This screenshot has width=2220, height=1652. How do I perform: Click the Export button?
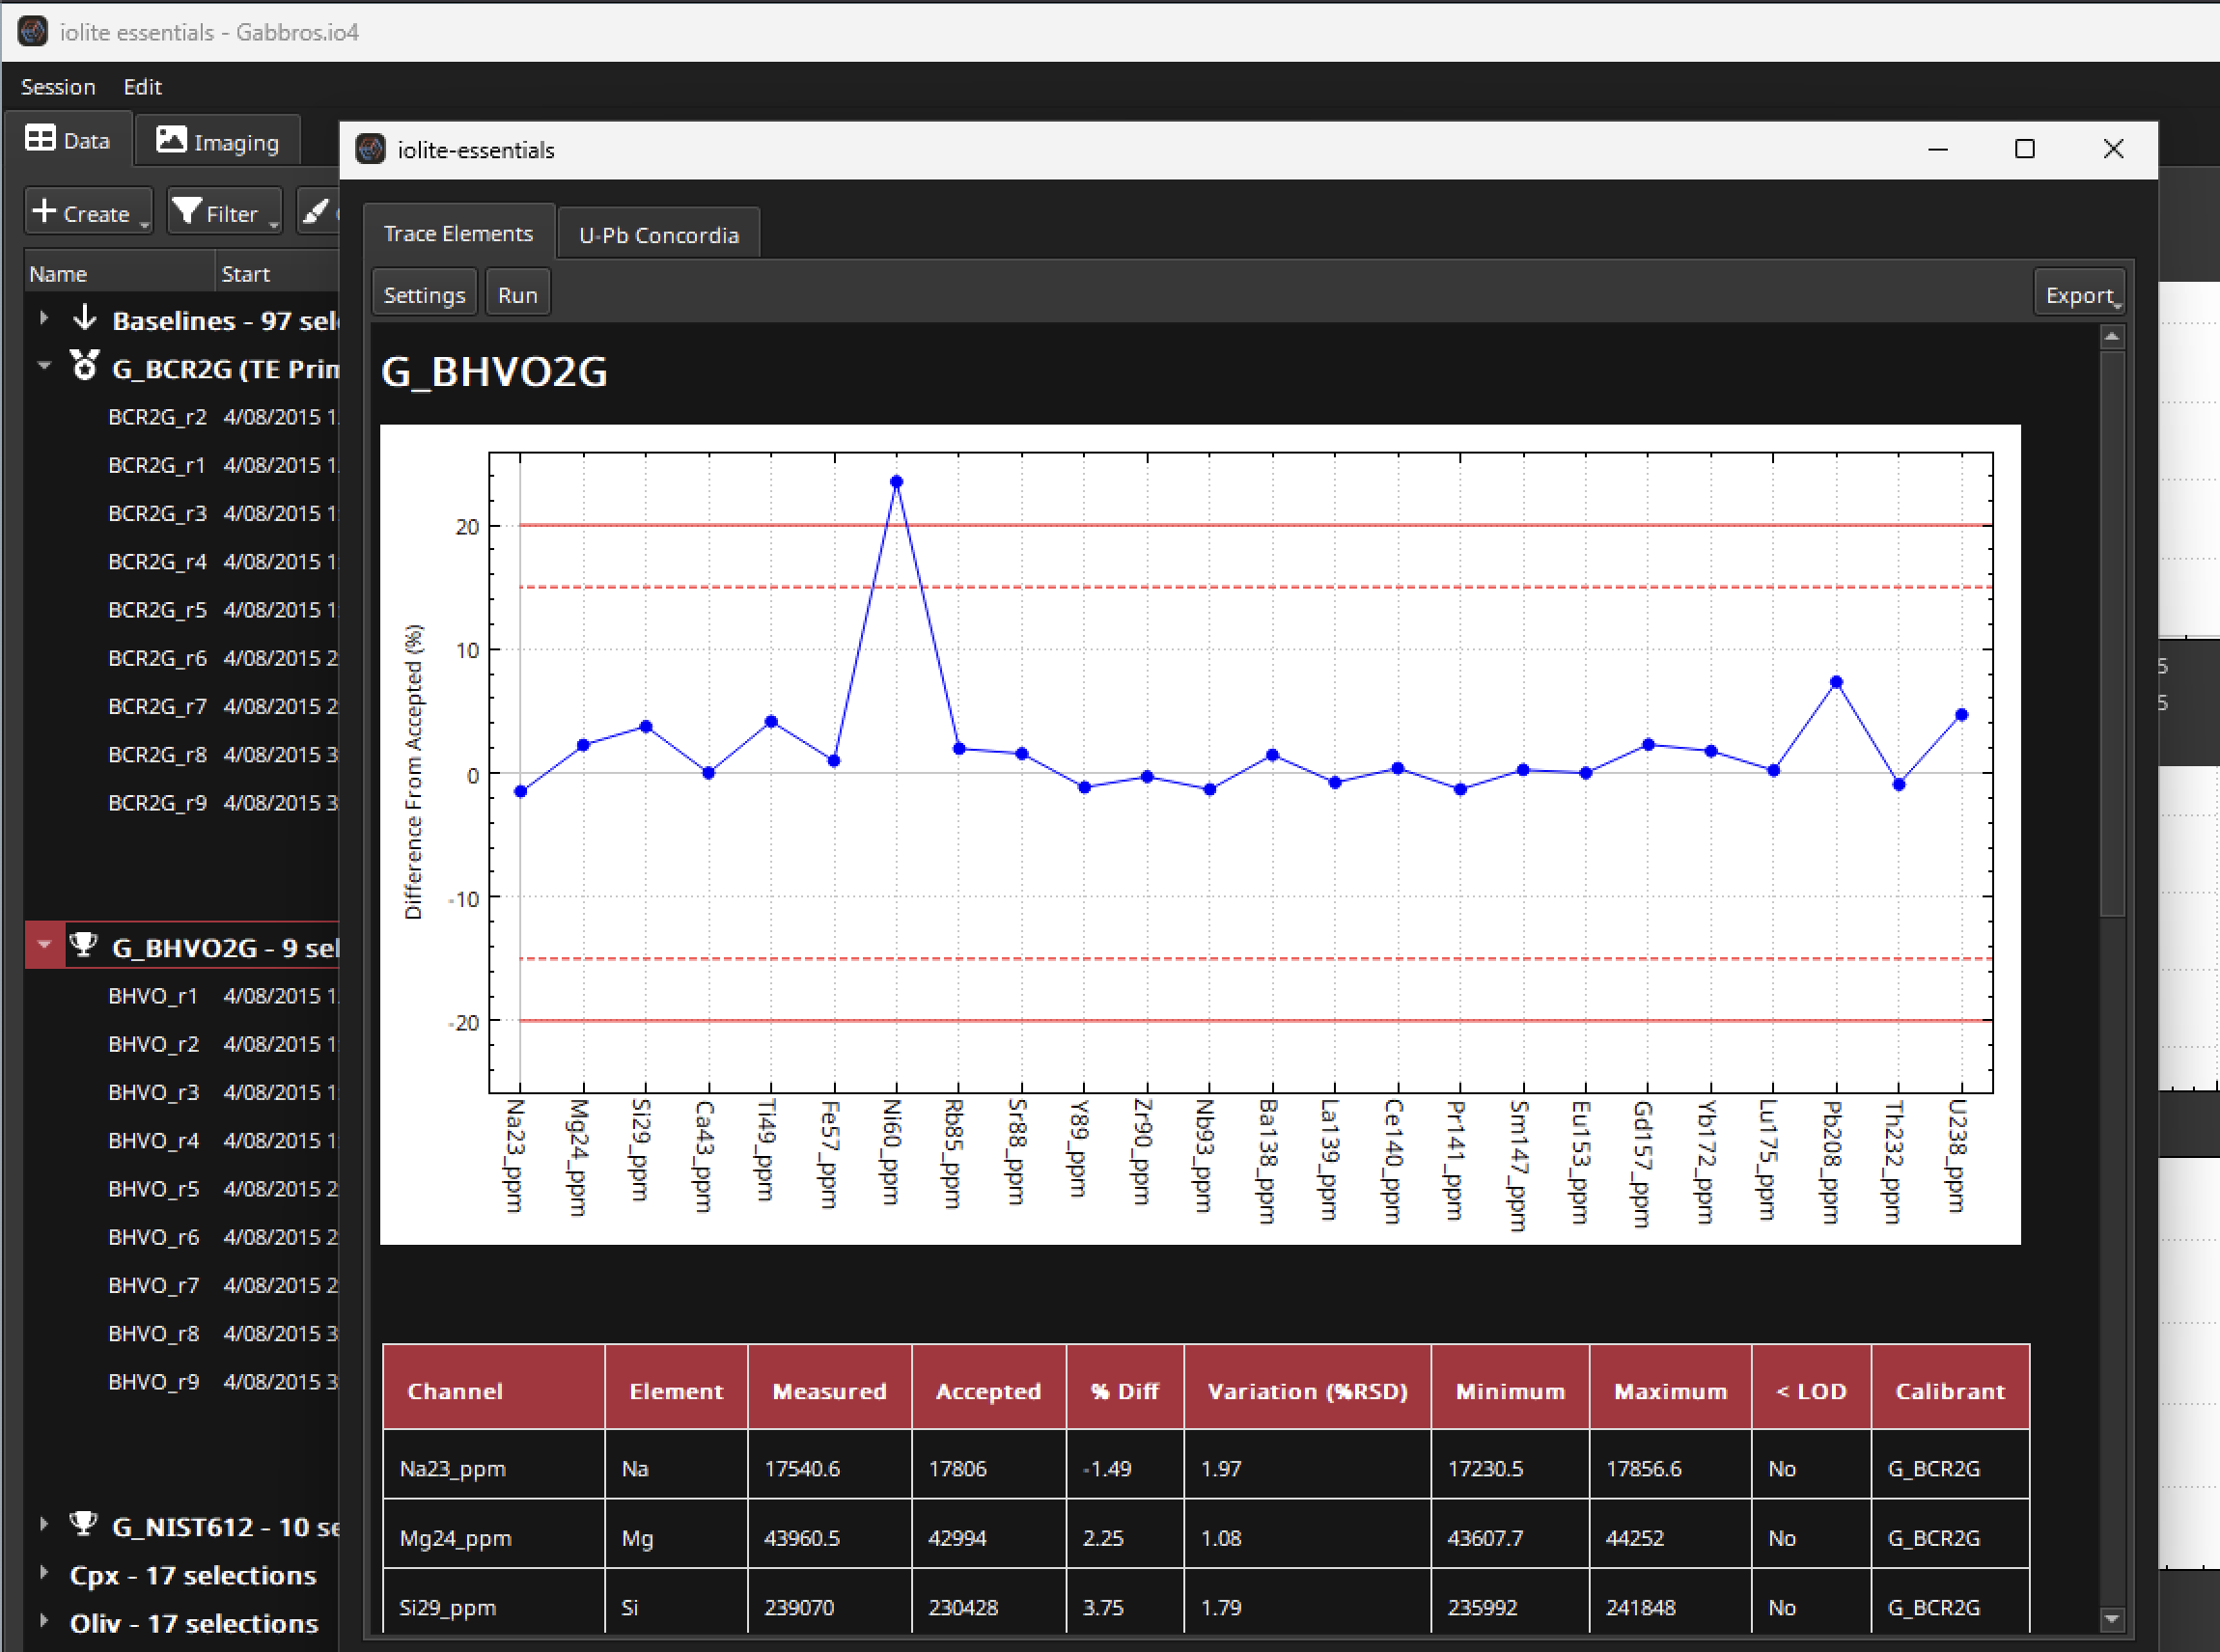tap(2079, 293)
